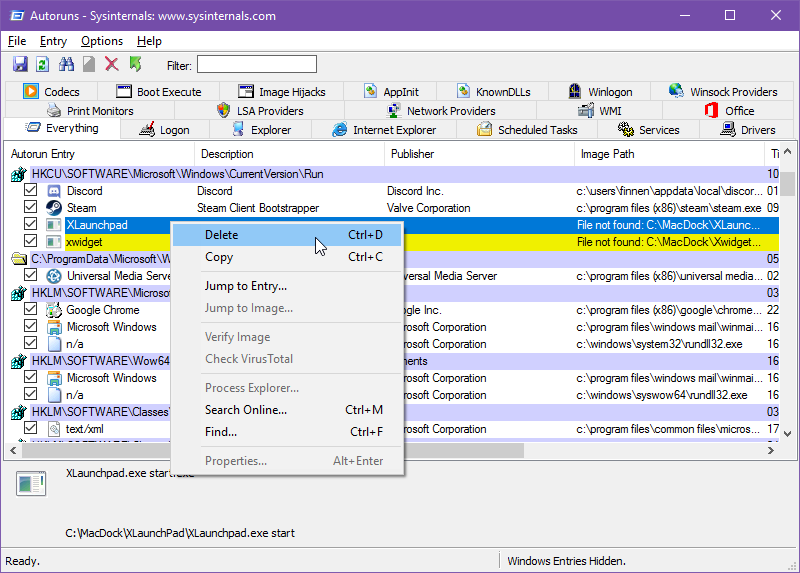The height and width of the screenshot is (573, 800).
Task: Click the Properties page toolbar icon
Action: coord(89,64)
